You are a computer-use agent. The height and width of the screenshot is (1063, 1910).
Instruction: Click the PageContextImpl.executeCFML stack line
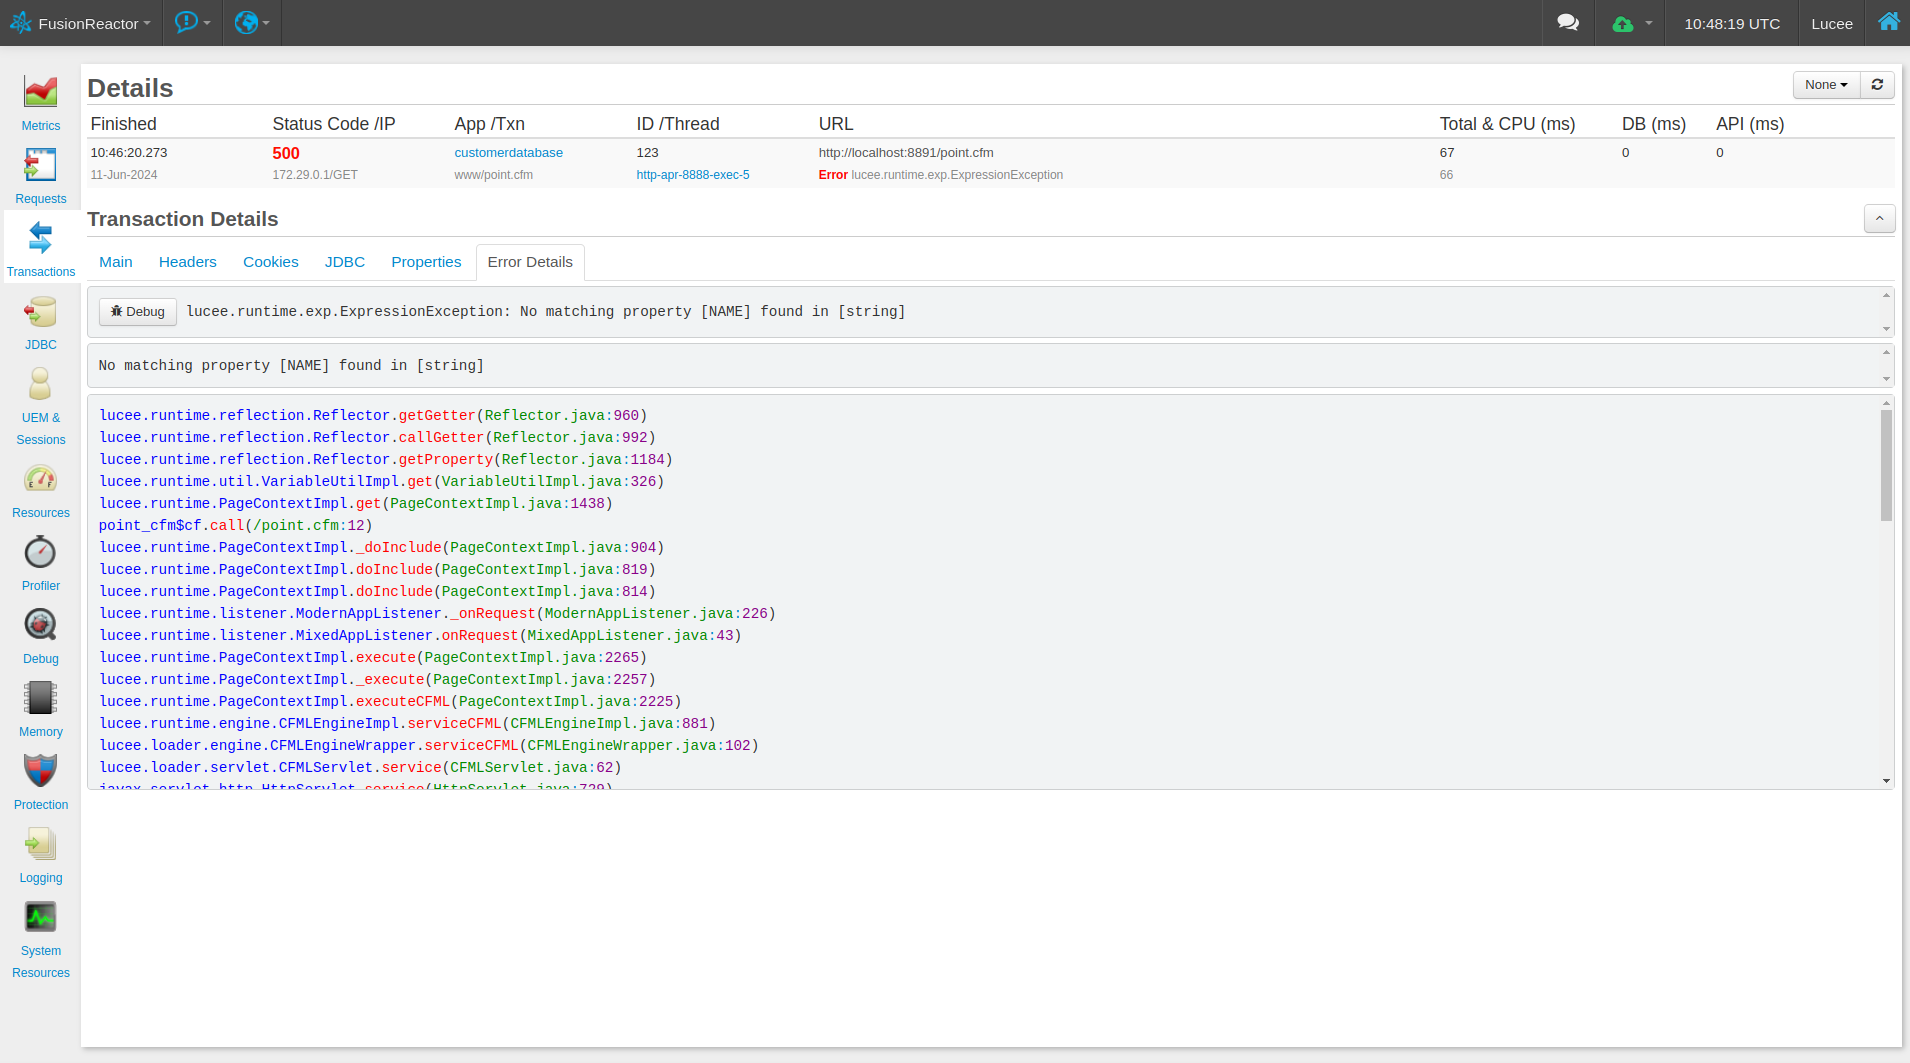(390, 702)
